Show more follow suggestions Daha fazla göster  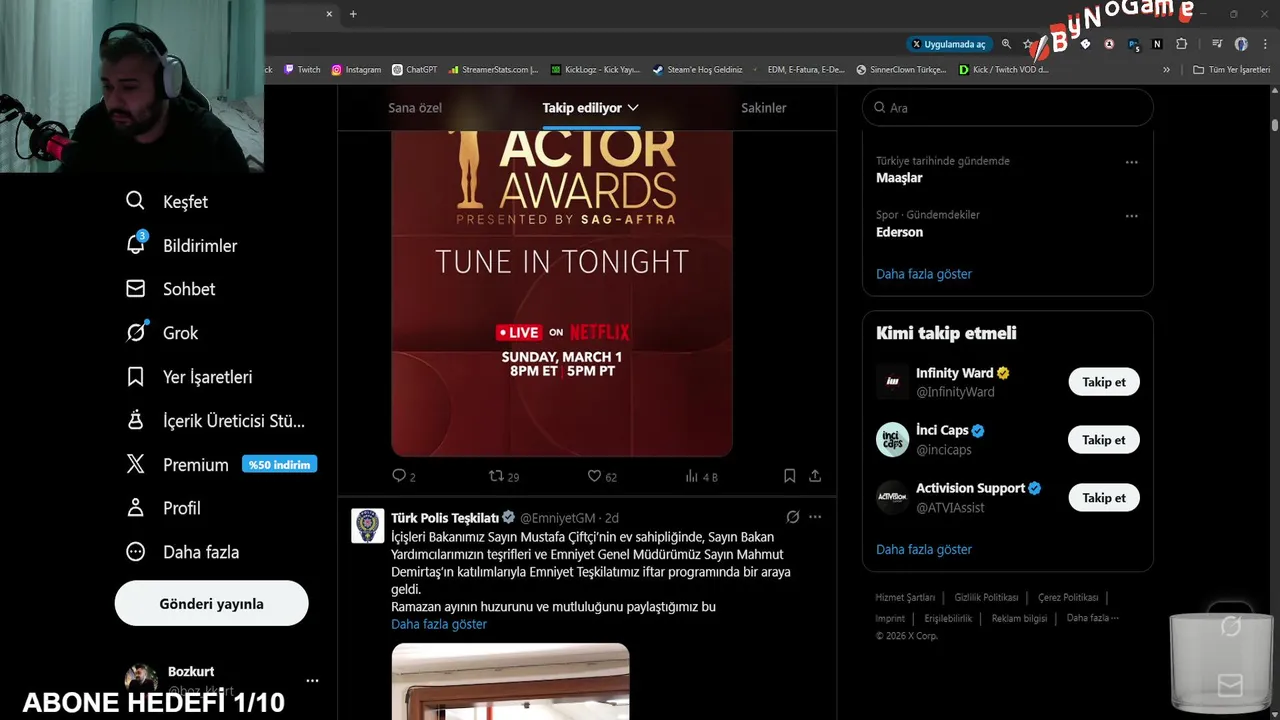(924, 550)
